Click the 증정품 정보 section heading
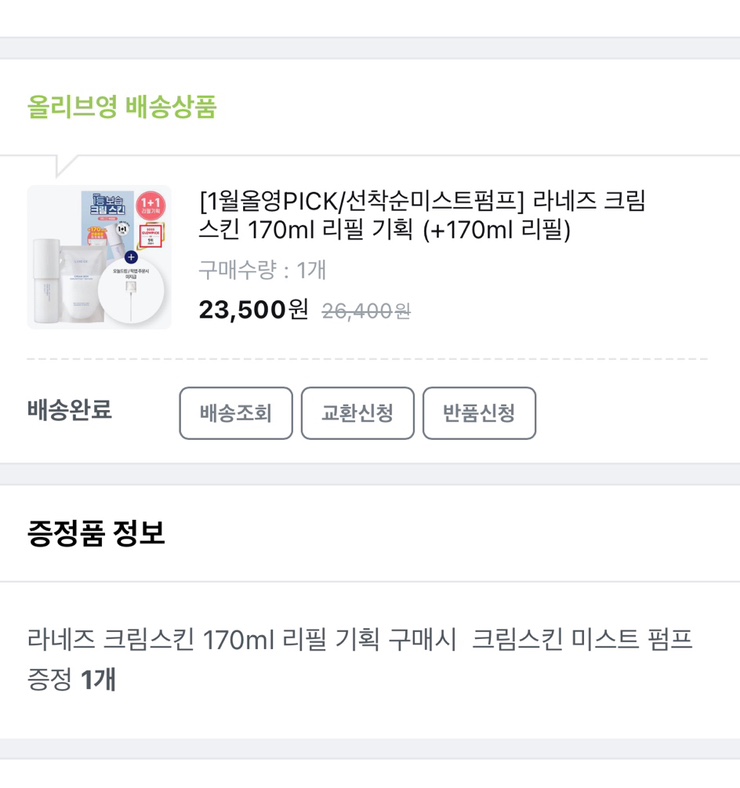This screenshot has width=740, height=788. pyautogui.click(x=95, y=533)
